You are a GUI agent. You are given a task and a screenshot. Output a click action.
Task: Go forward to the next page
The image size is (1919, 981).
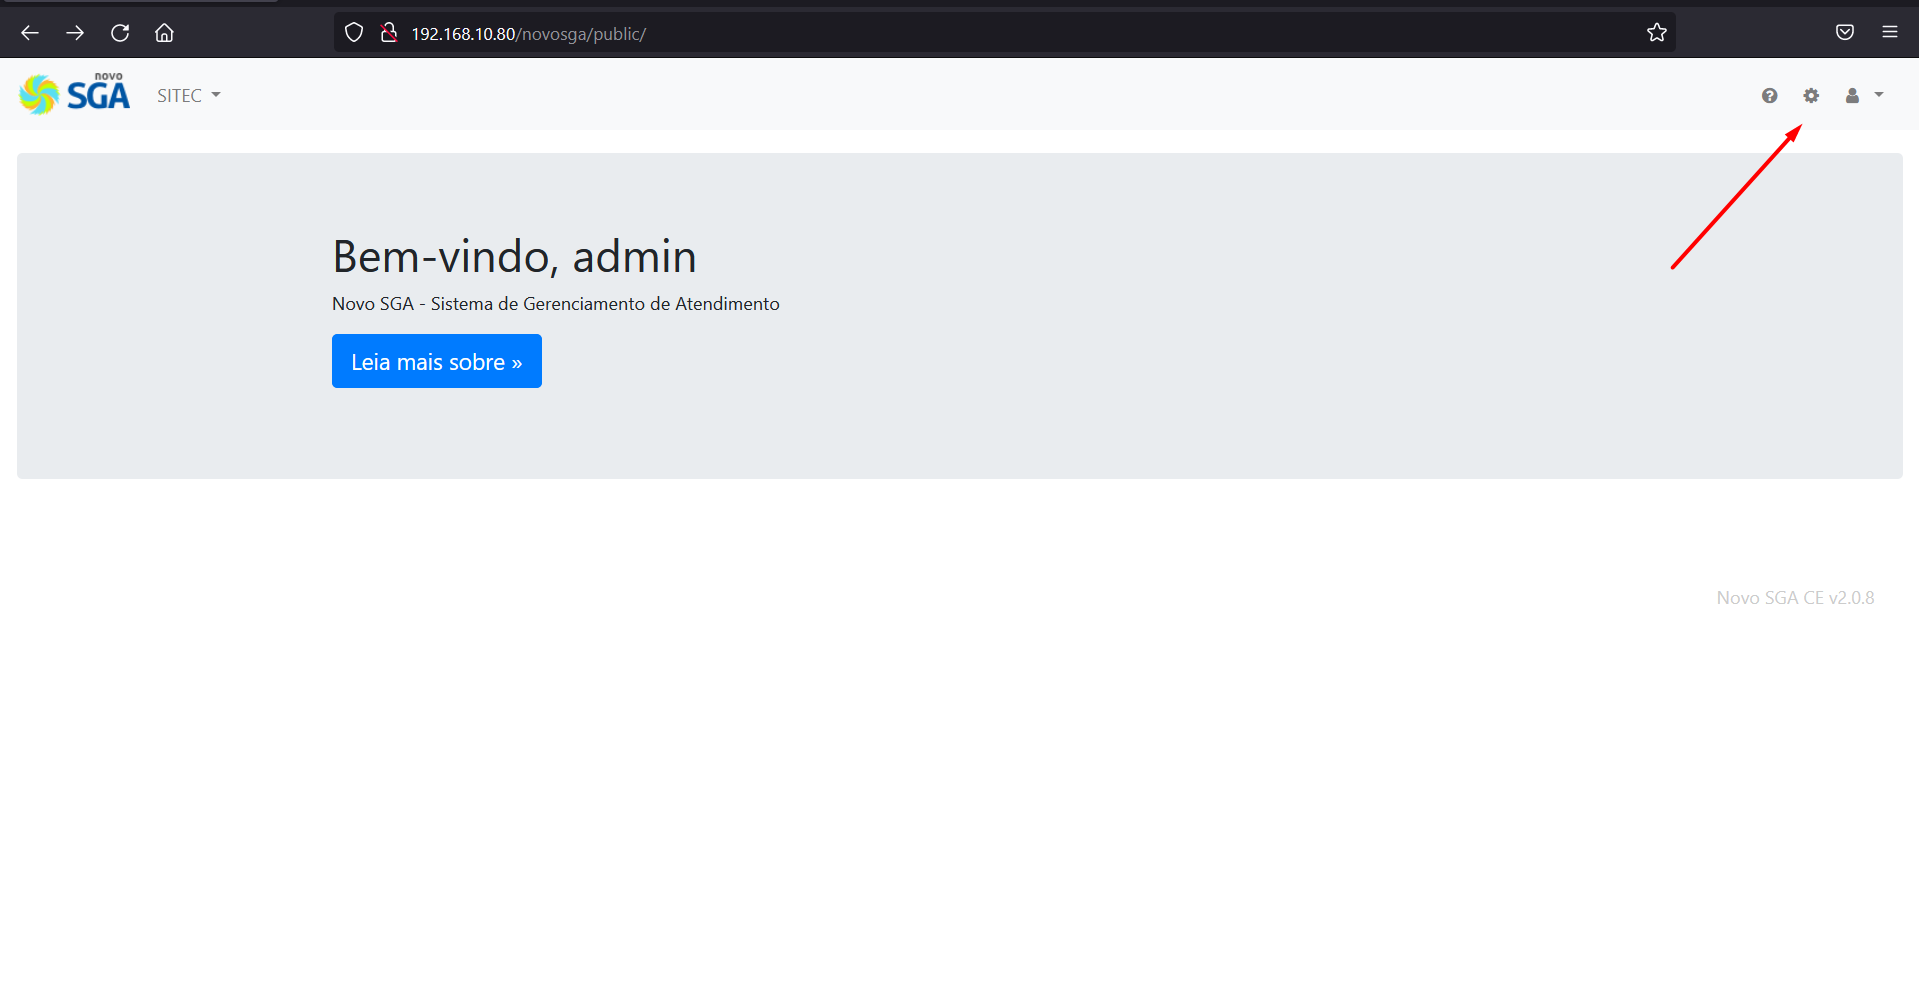click(x=75, y=33)
